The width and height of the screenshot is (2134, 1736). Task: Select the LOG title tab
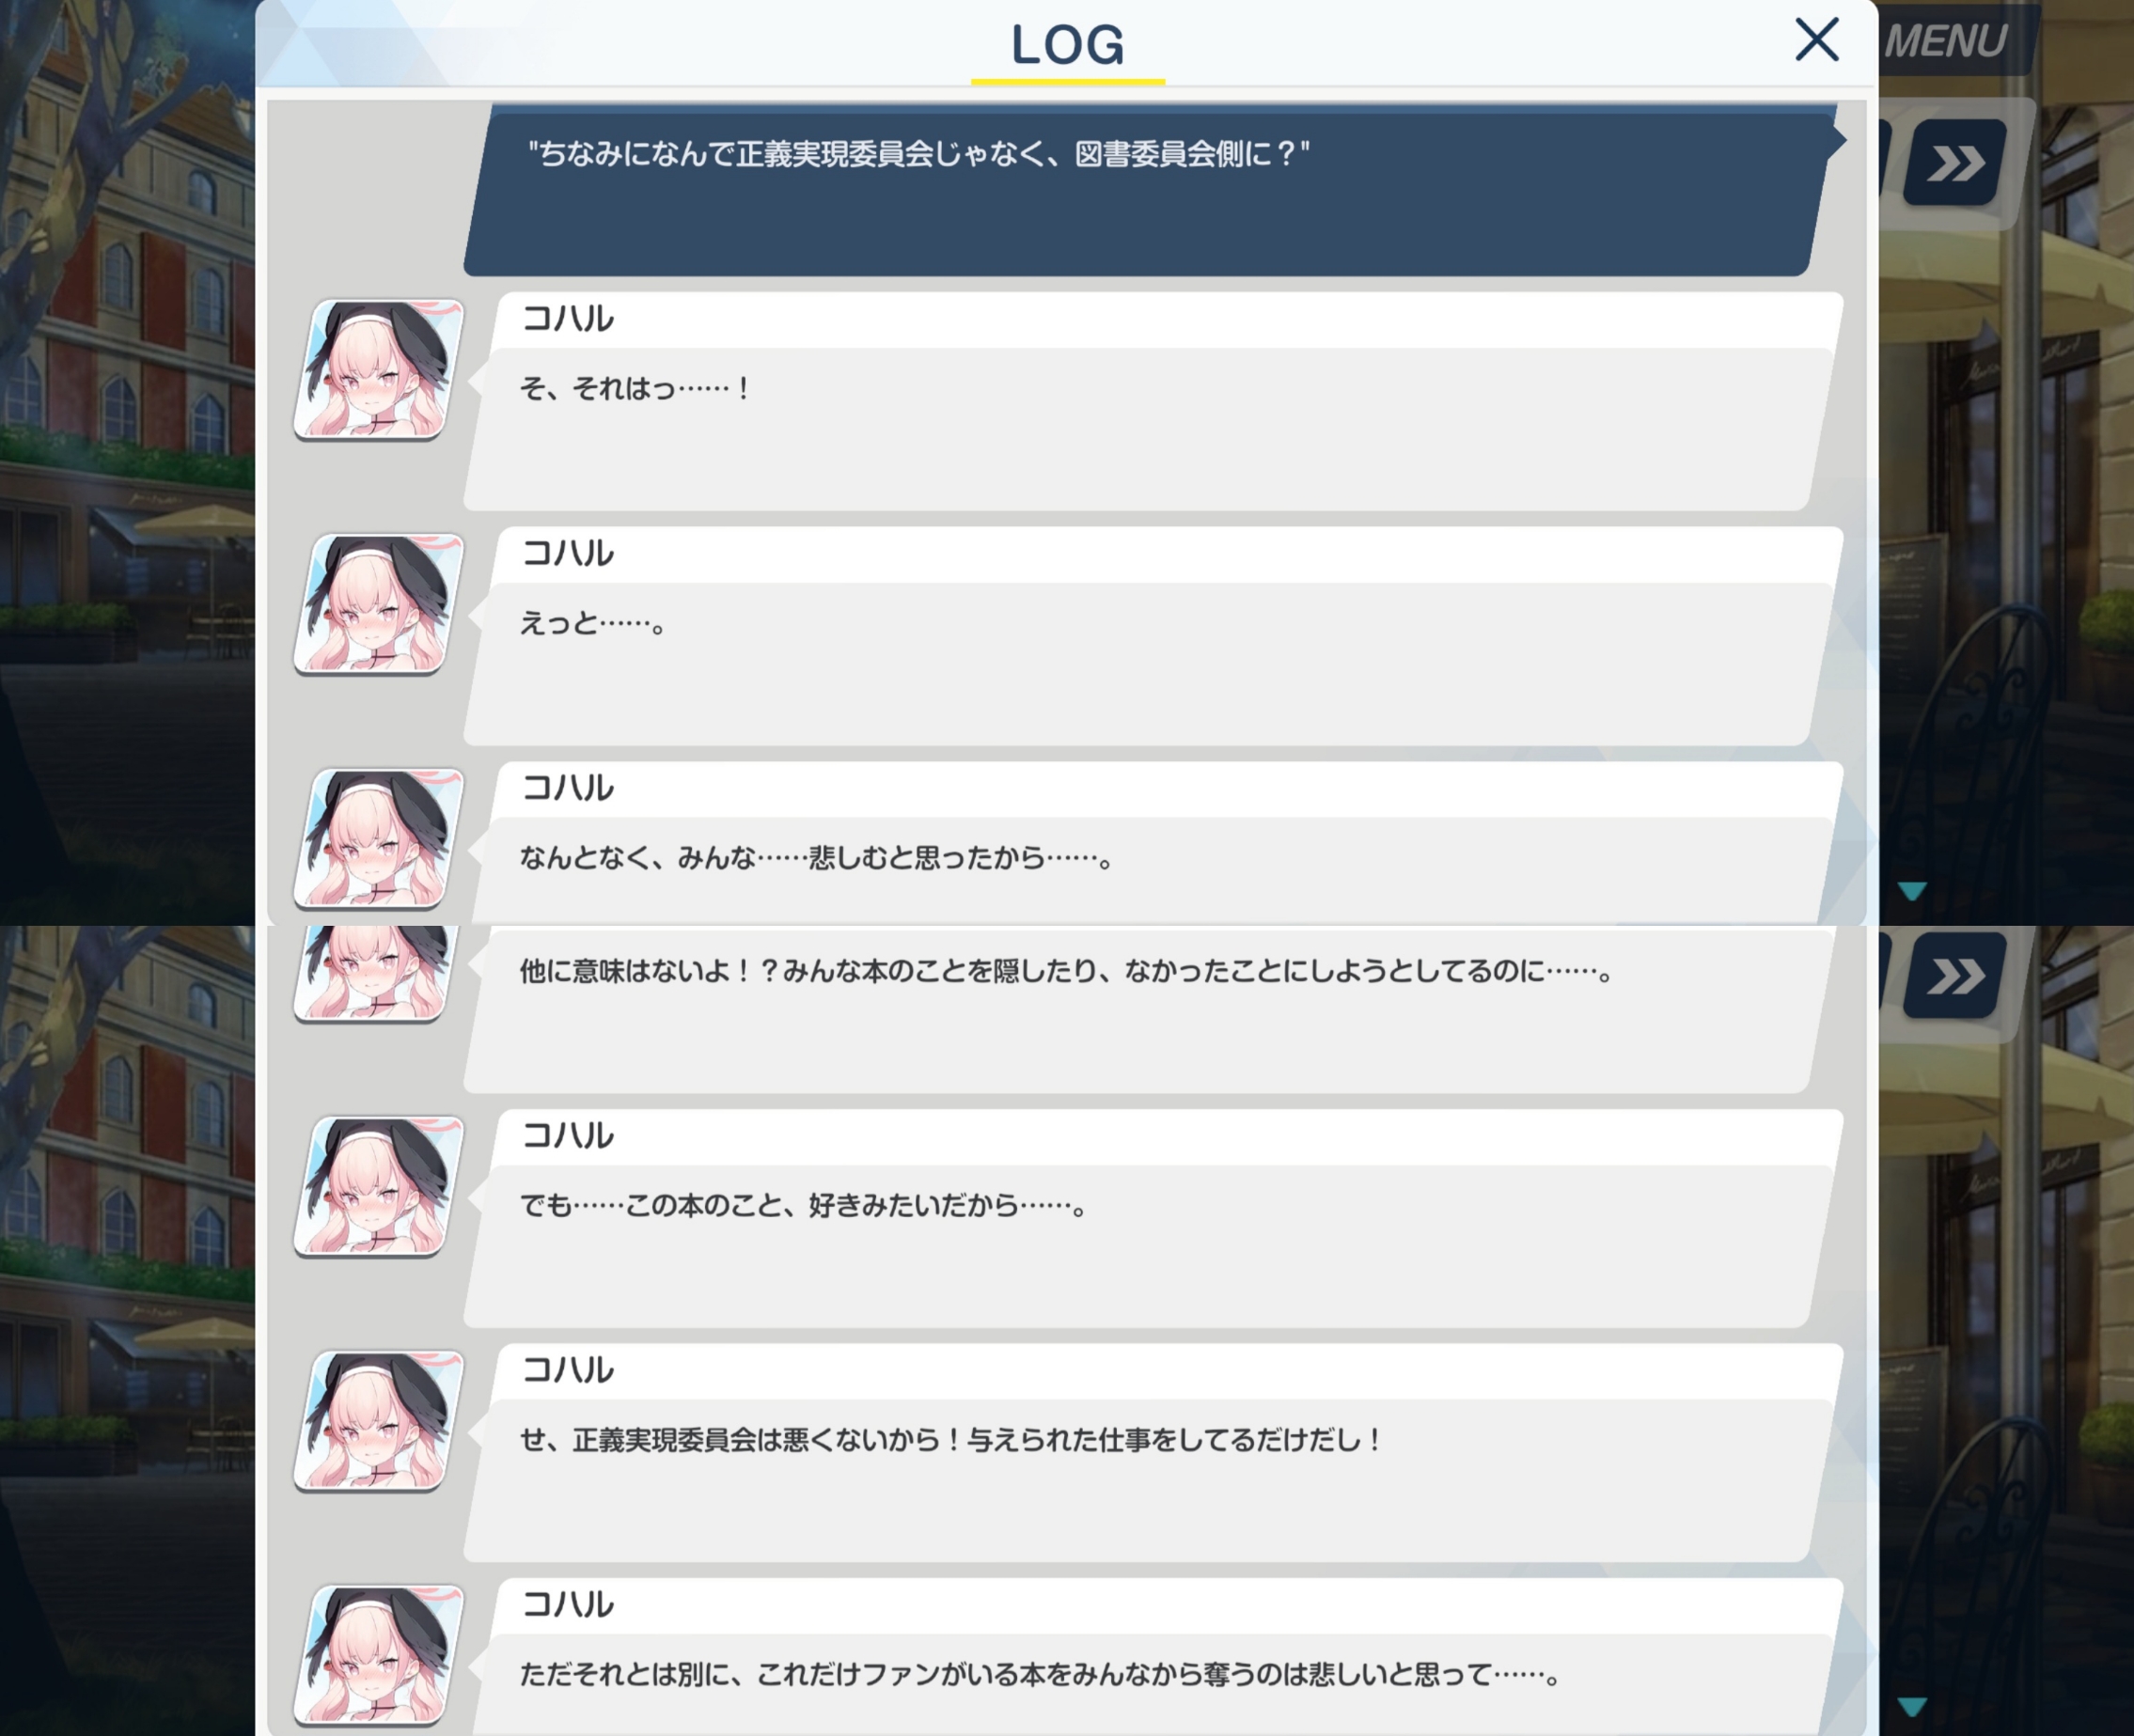click(1067, 47)
